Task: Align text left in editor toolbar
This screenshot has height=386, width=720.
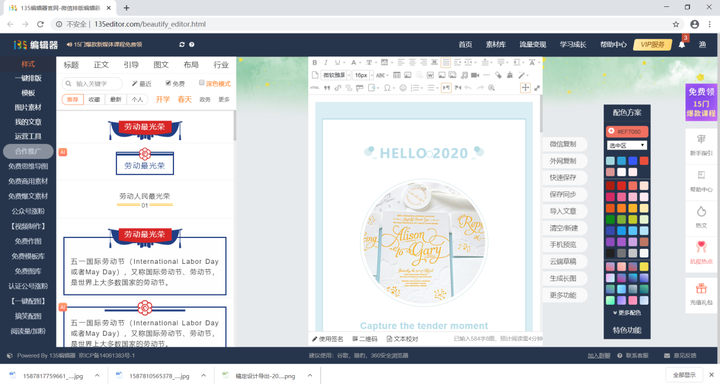Action: pyautogui.click(x=401, y=62)
